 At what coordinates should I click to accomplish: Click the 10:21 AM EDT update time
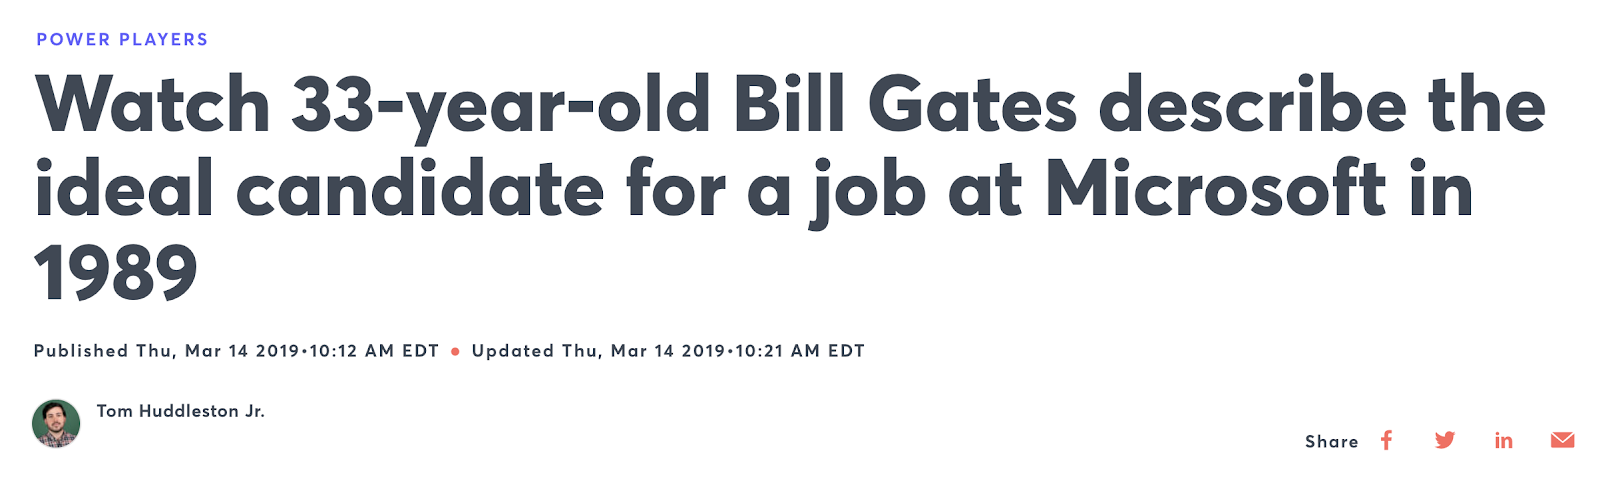[800, 351]
